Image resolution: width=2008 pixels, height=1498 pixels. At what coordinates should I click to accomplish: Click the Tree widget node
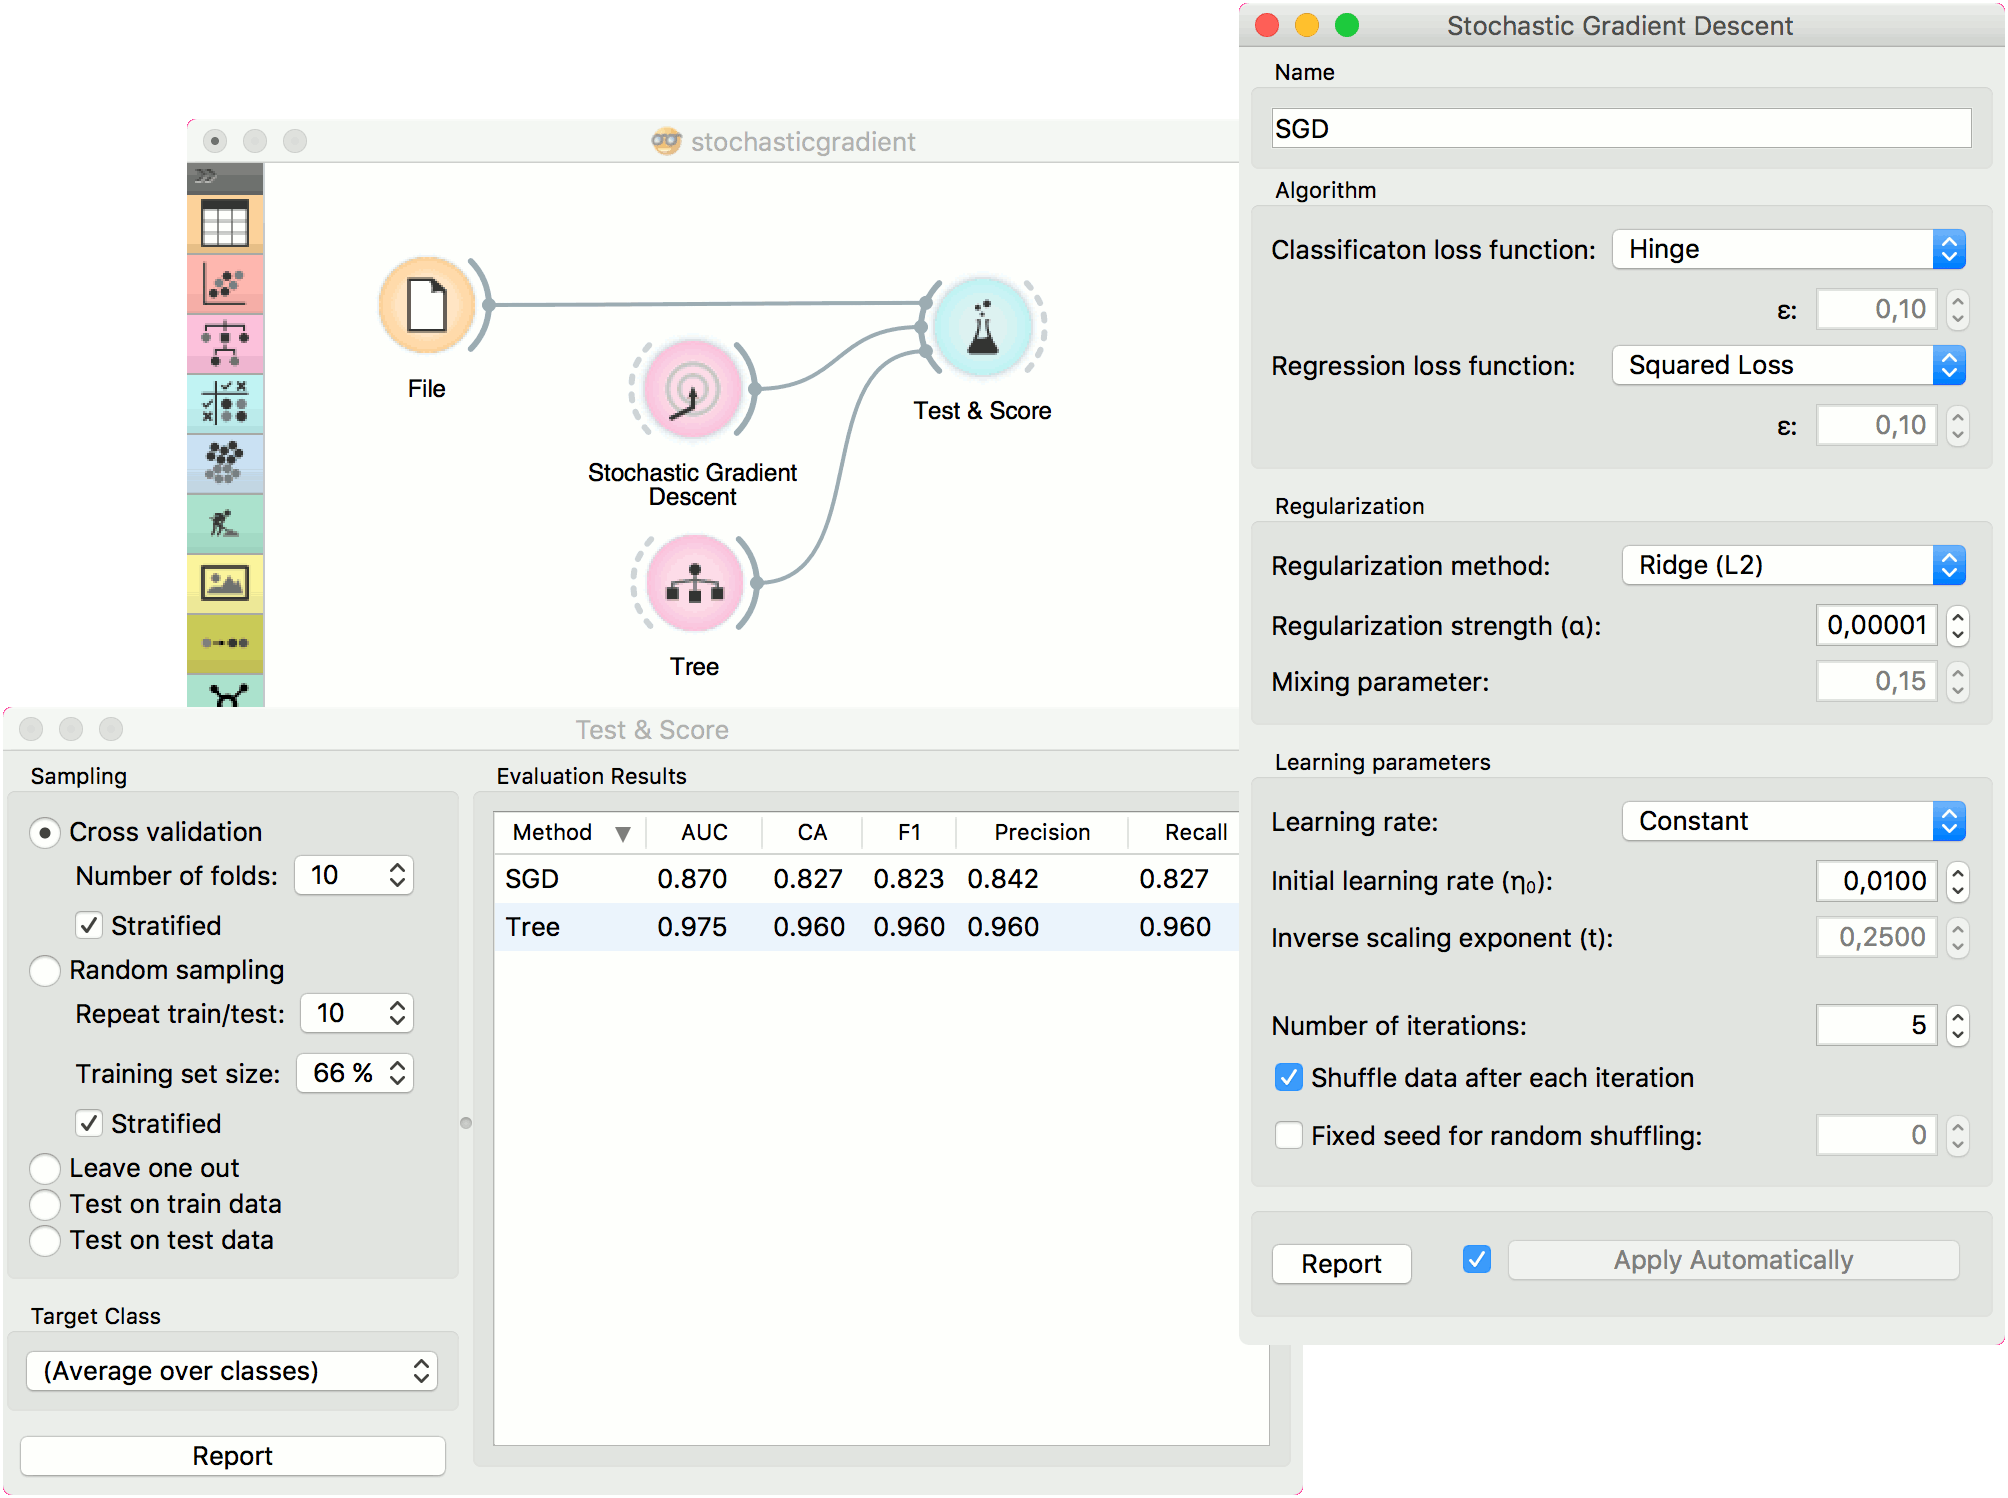(694, 583)
